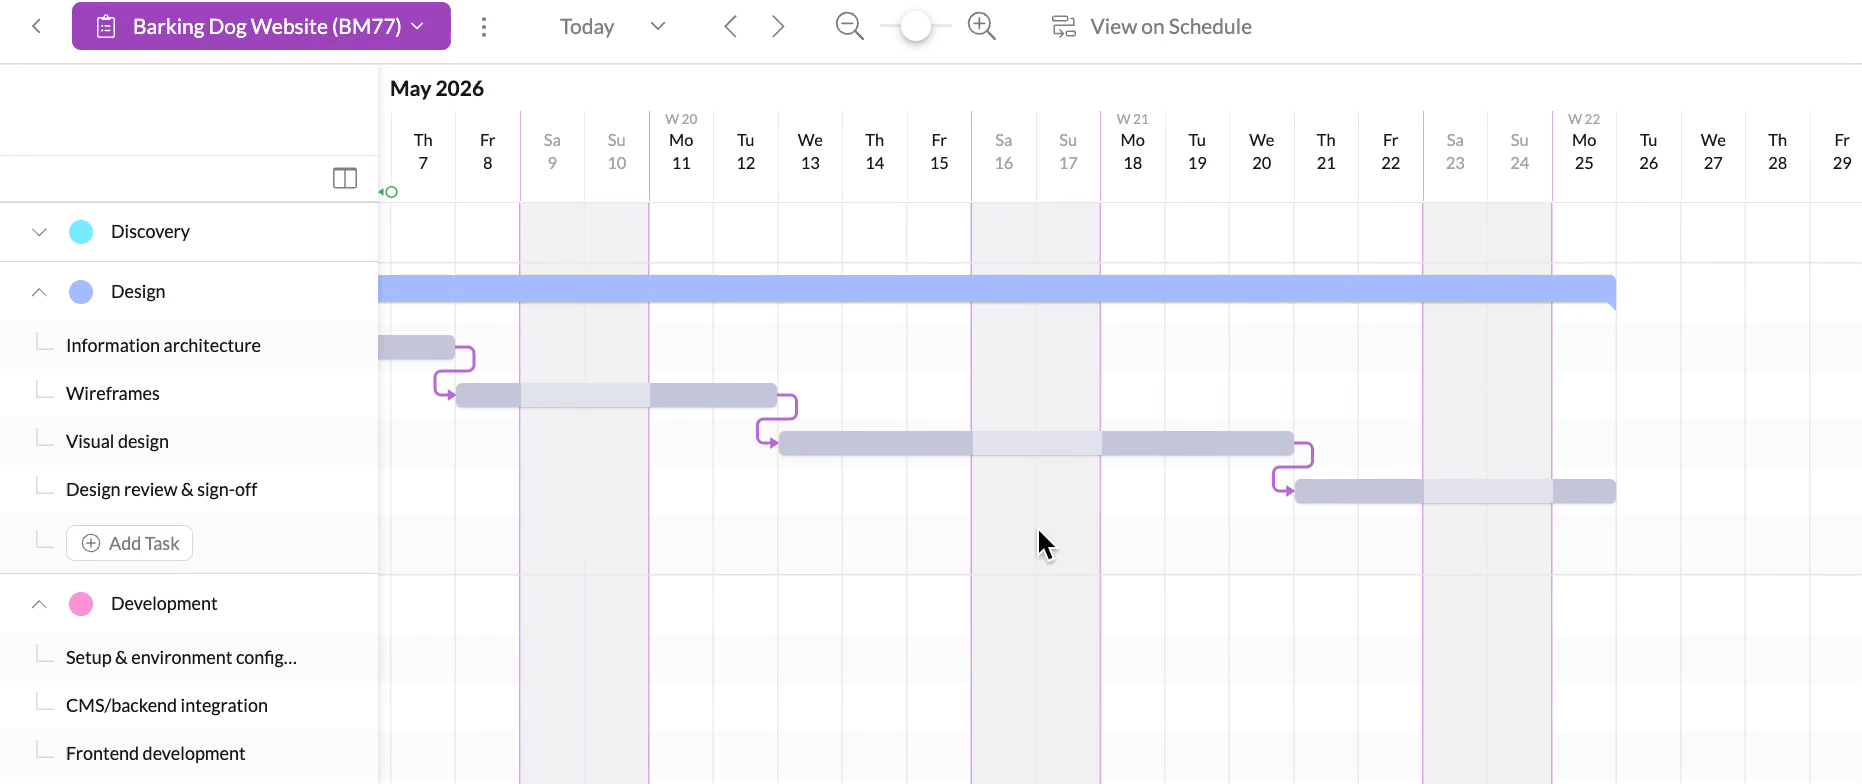The image size is (1862, 784).
Task: Click the timeline zoom slider handle
Action: pos(915,27)
